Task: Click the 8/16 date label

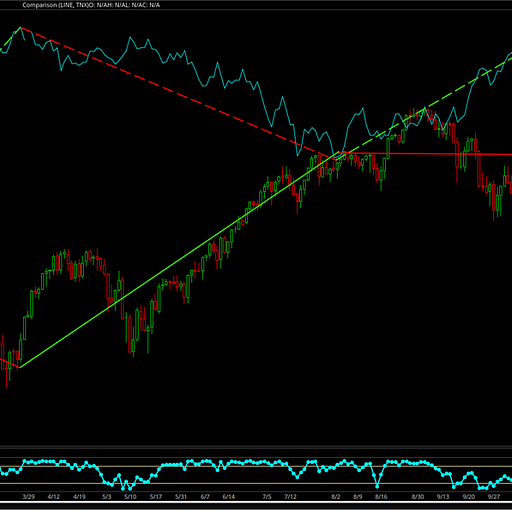Action: pos(381,497)
